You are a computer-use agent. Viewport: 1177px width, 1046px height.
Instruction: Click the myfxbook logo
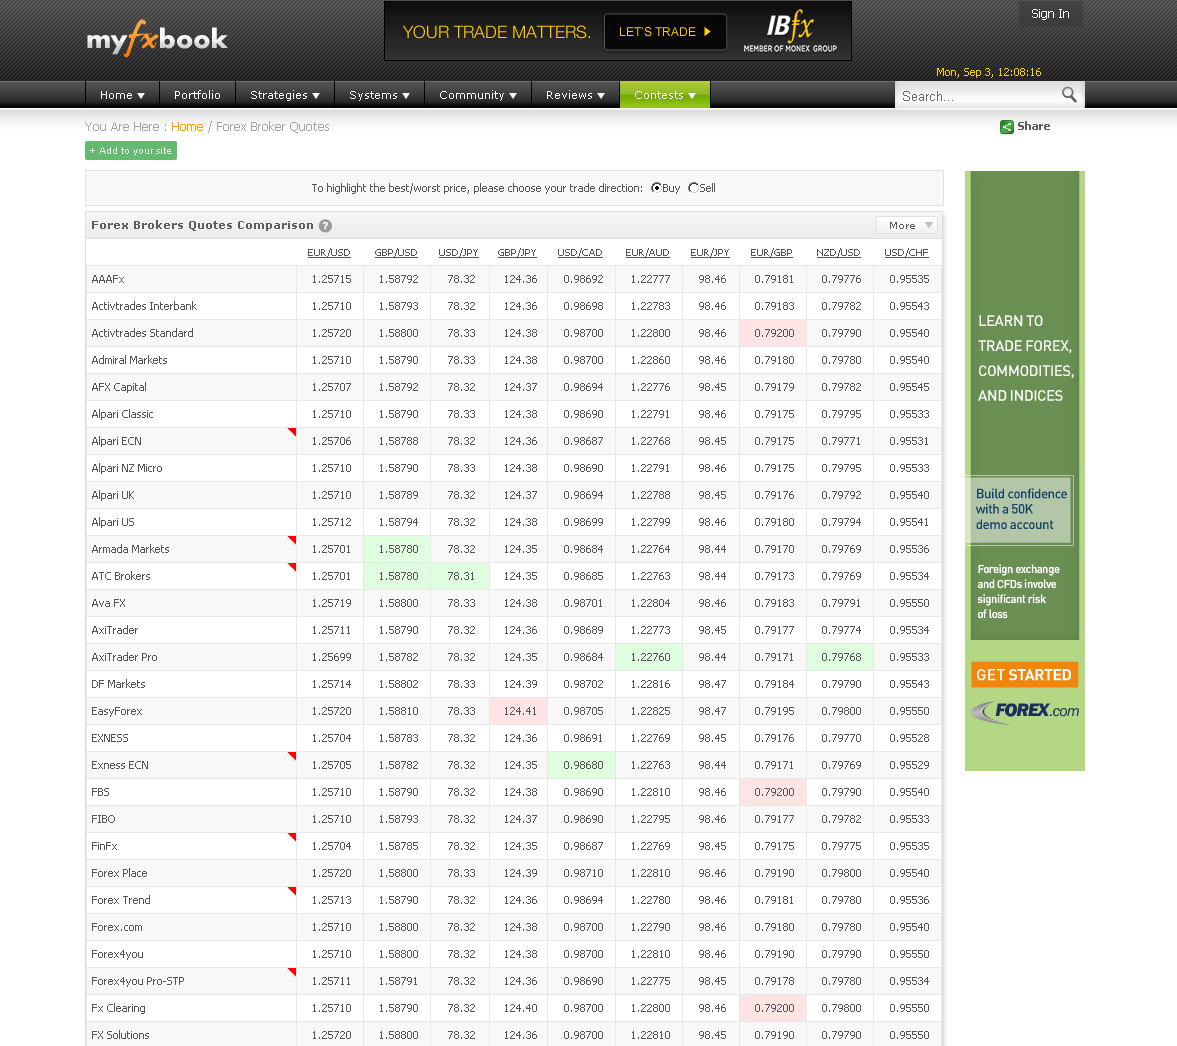pos(157,38)
